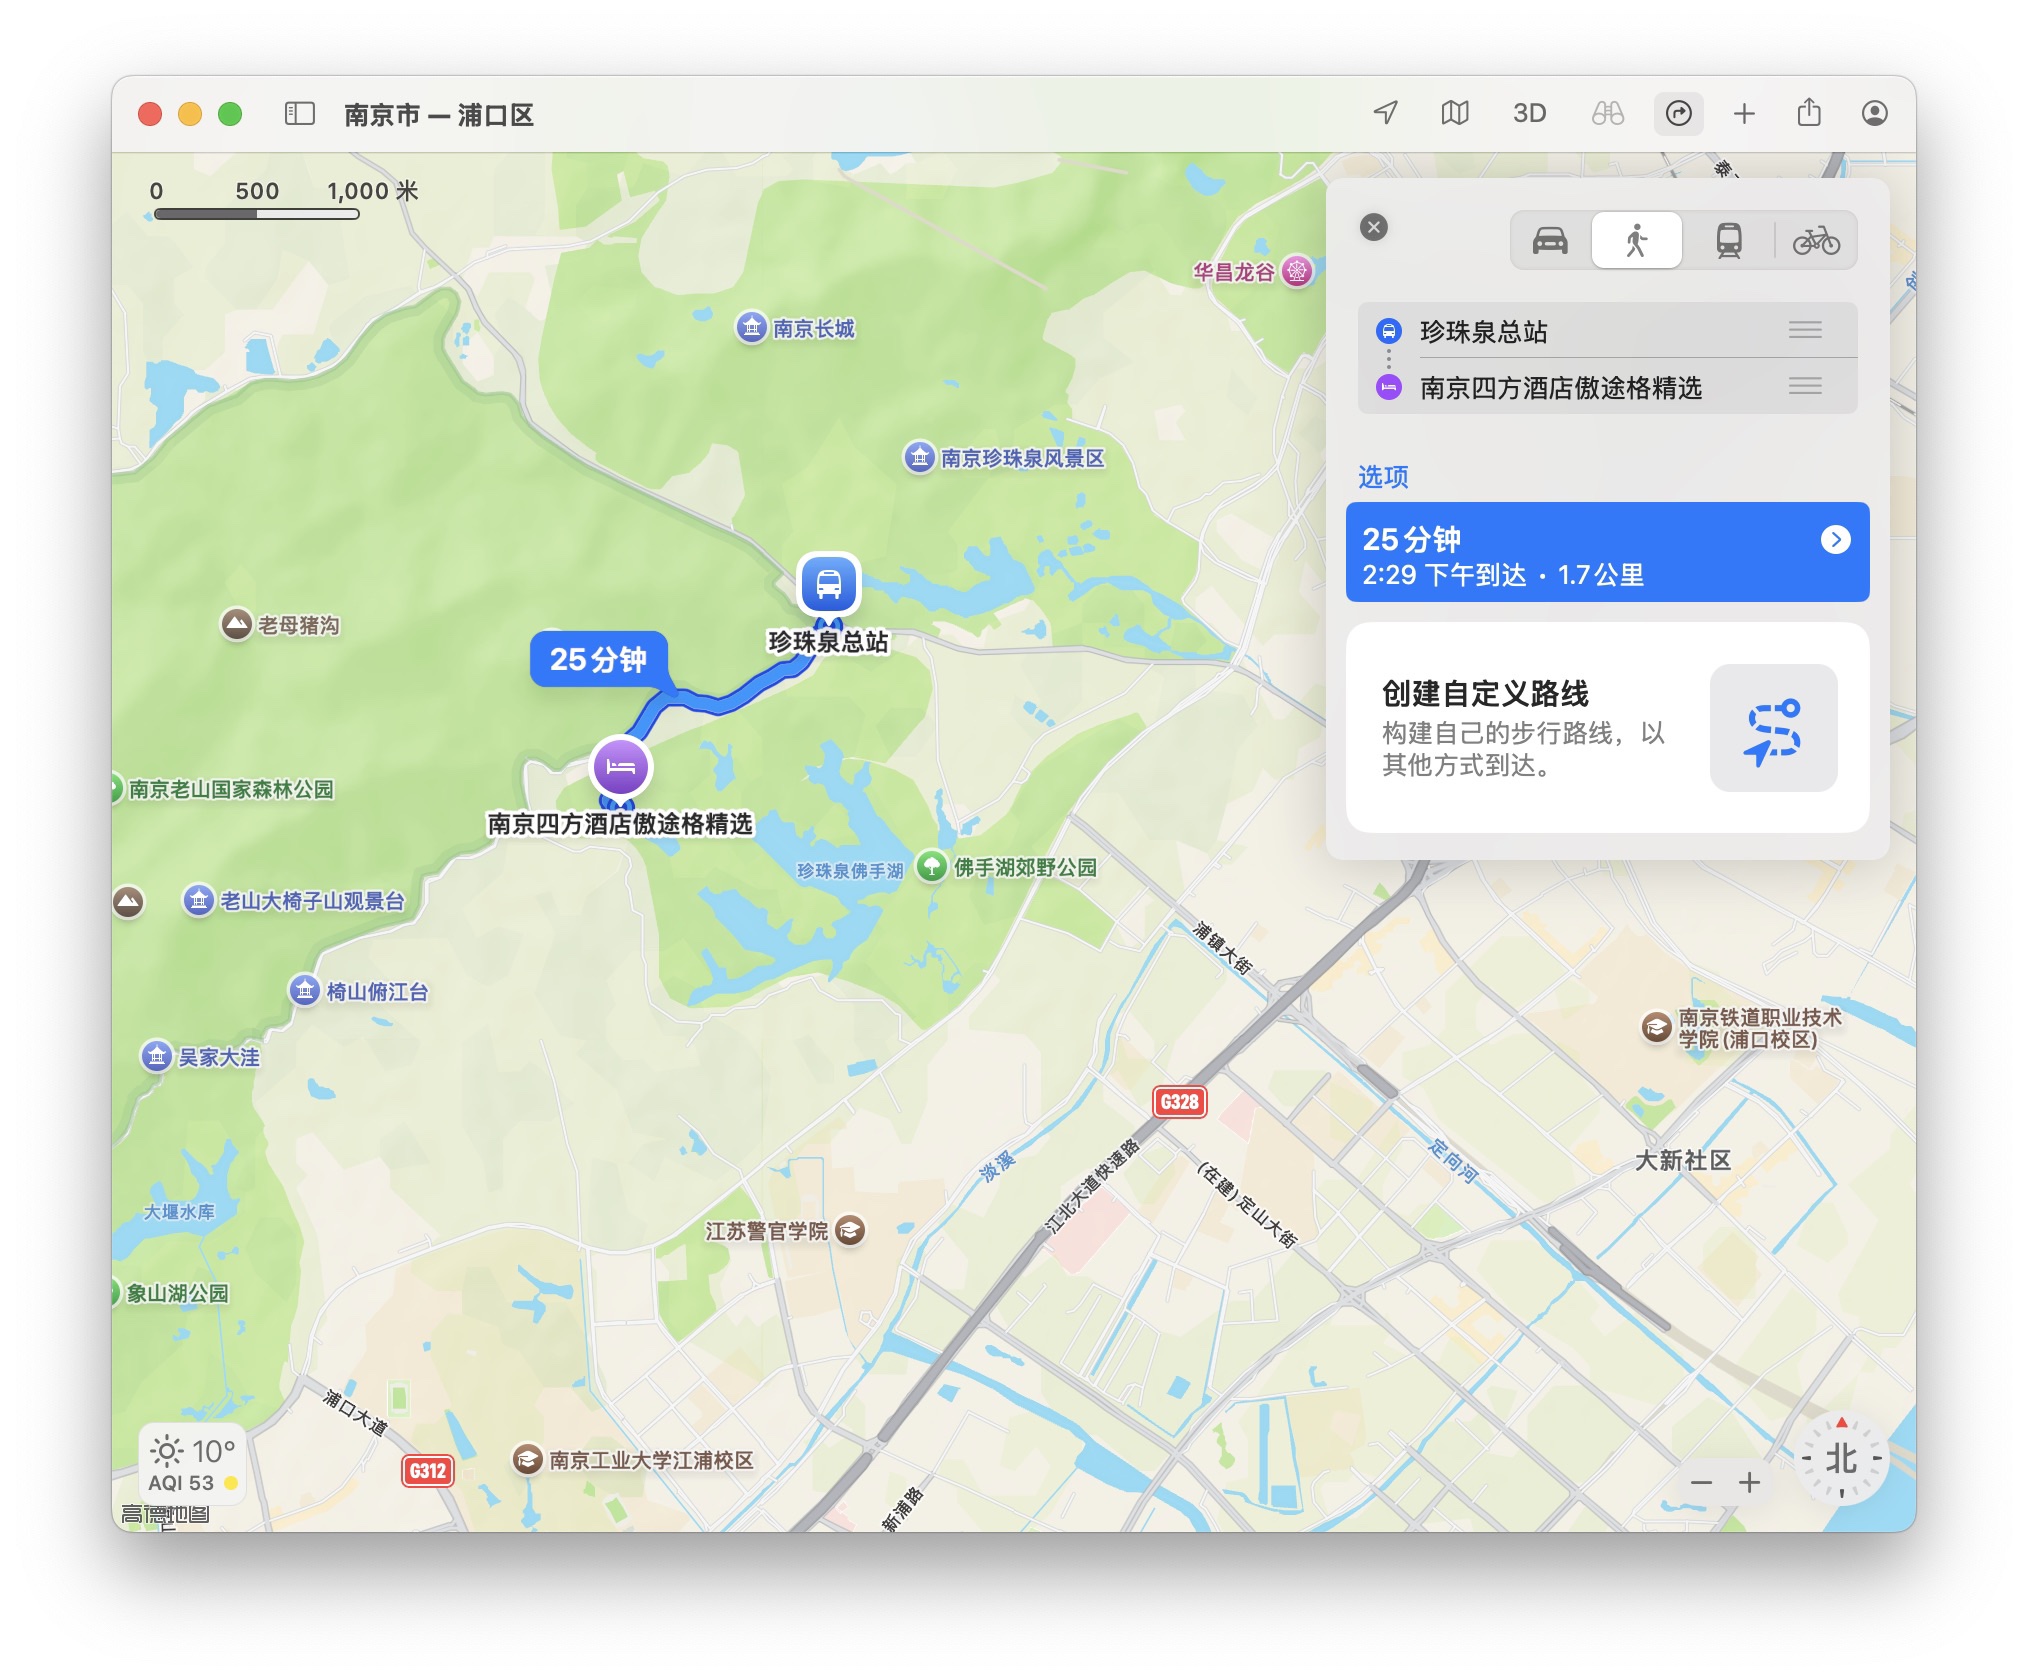Select walking transport mode
Image resolution: width=2028 pixels, height=1680 pixels.
click(x=1636, y=240)
